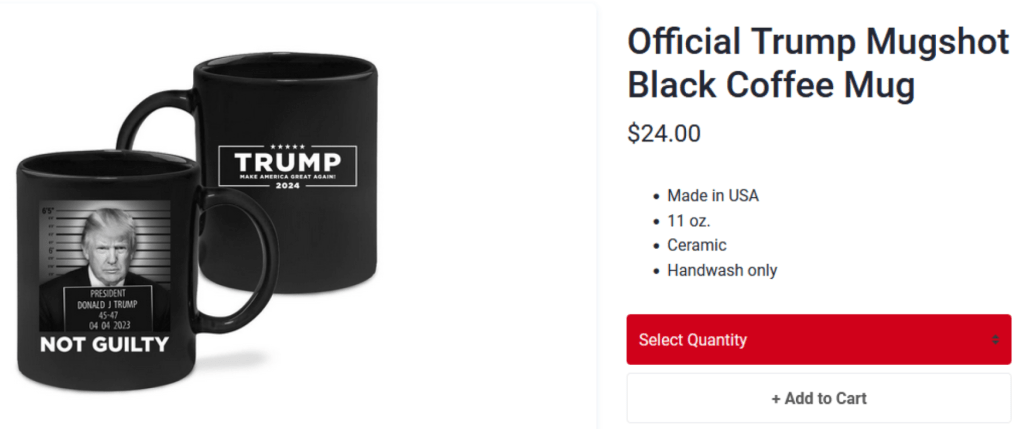
Task: Click the TRUMP logo on the rear mug
Action: tap(288, 162)
